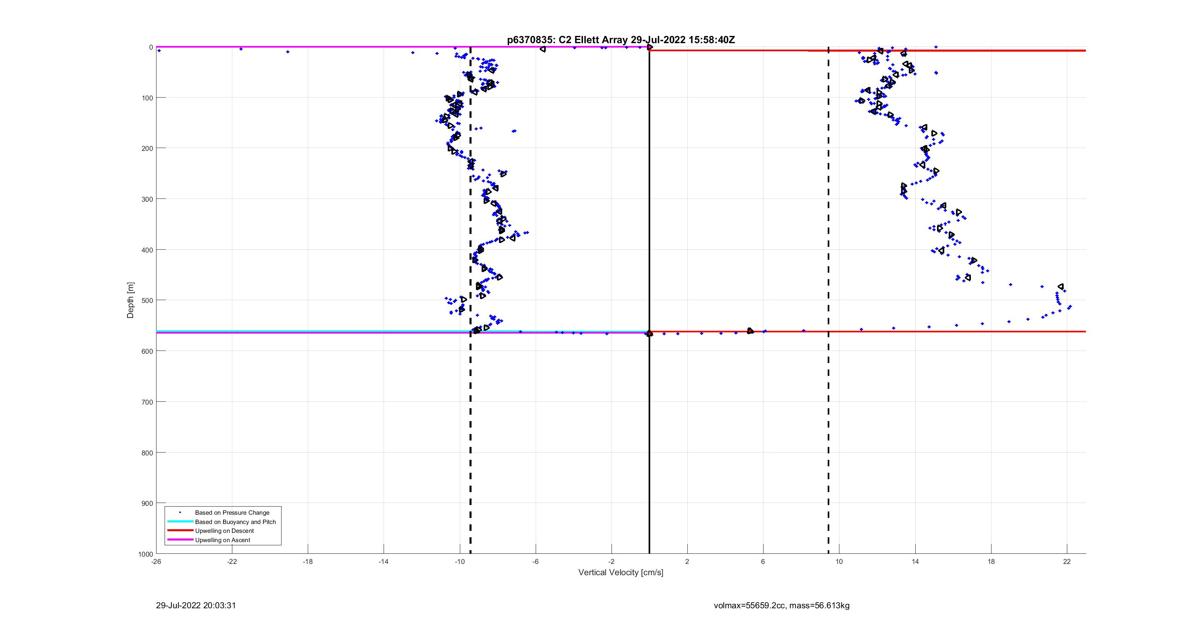1200x622 pixels.
Task: Click the x-axis tick label '-22'
Action: pos(232,562)
